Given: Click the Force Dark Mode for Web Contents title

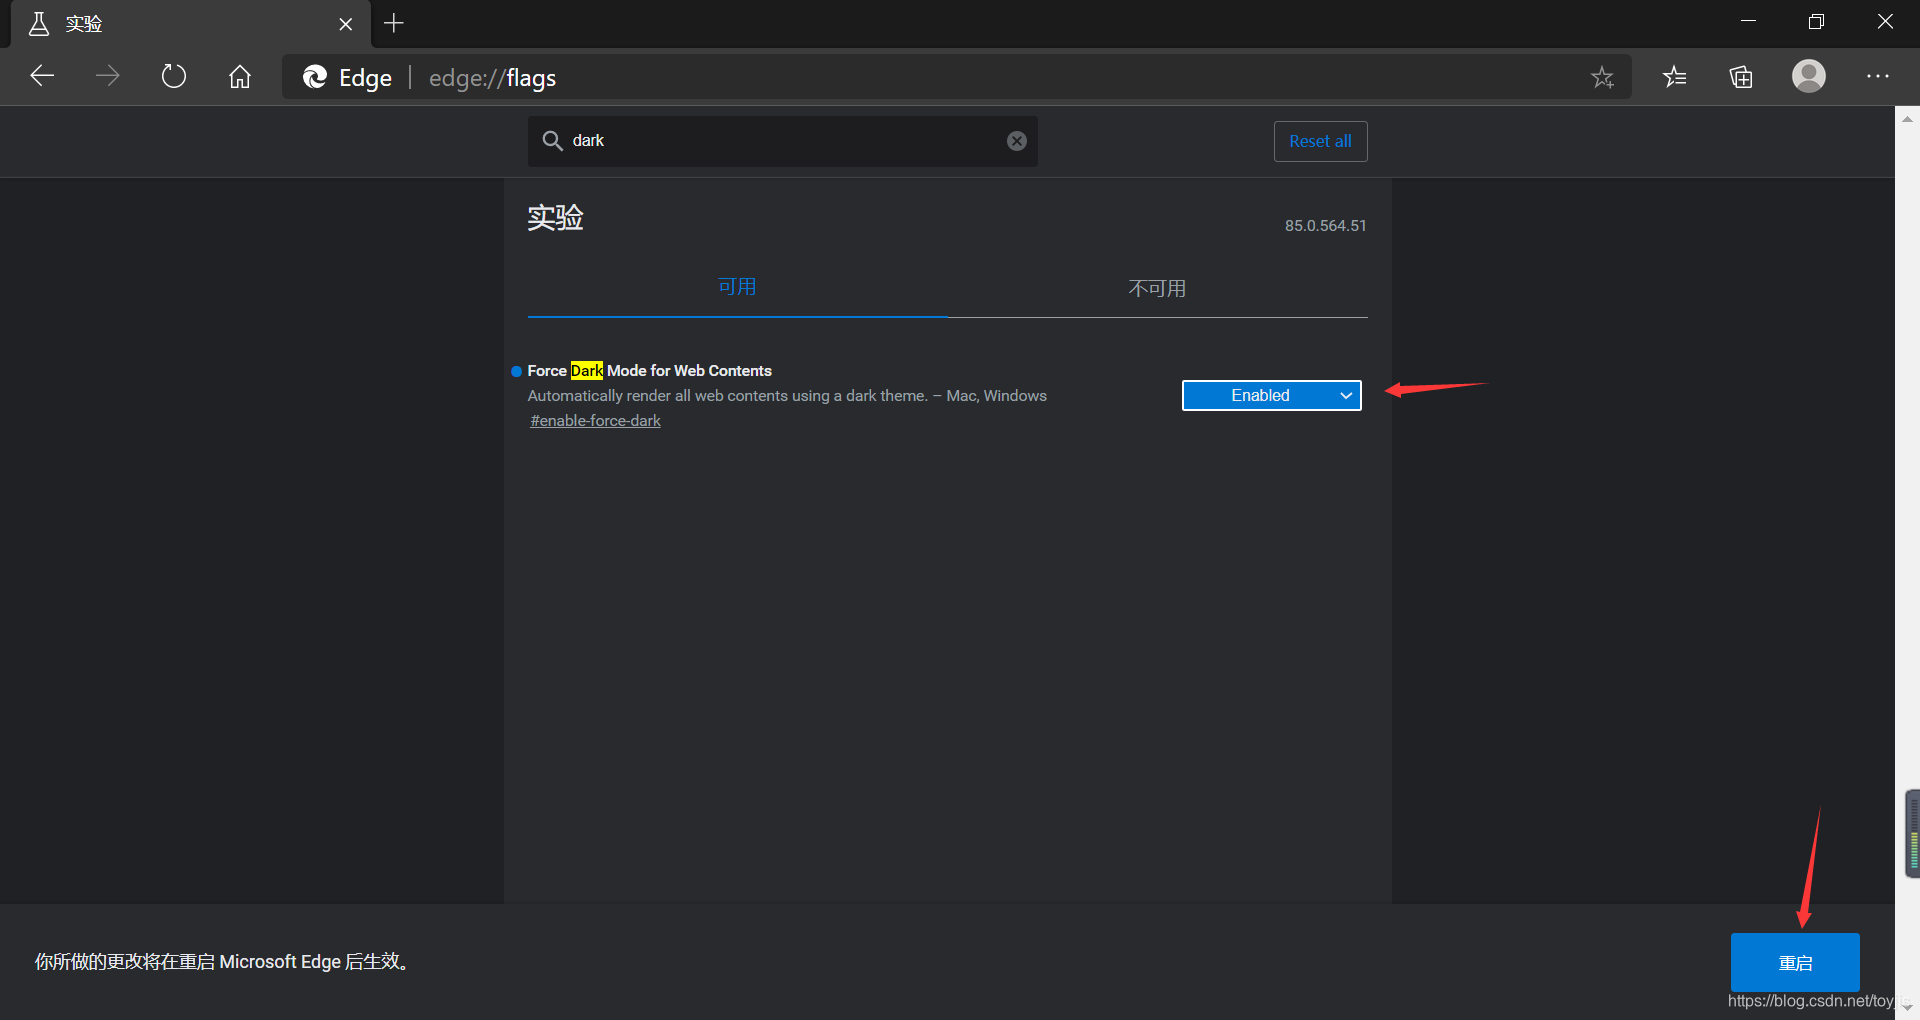Looking at the screenshot, I should 649,371.
